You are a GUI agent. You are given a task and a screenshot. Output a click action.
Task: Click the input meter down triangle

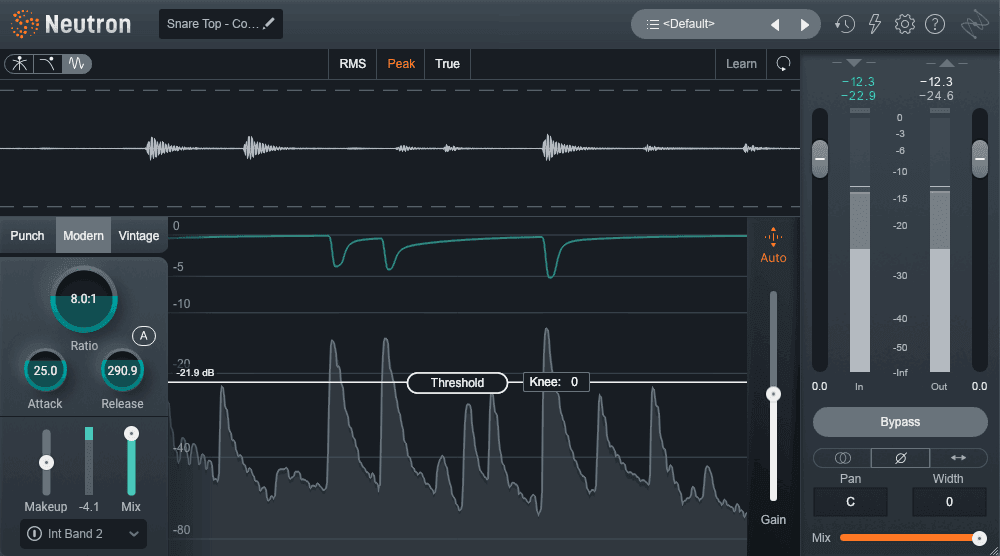coord(853,62)
